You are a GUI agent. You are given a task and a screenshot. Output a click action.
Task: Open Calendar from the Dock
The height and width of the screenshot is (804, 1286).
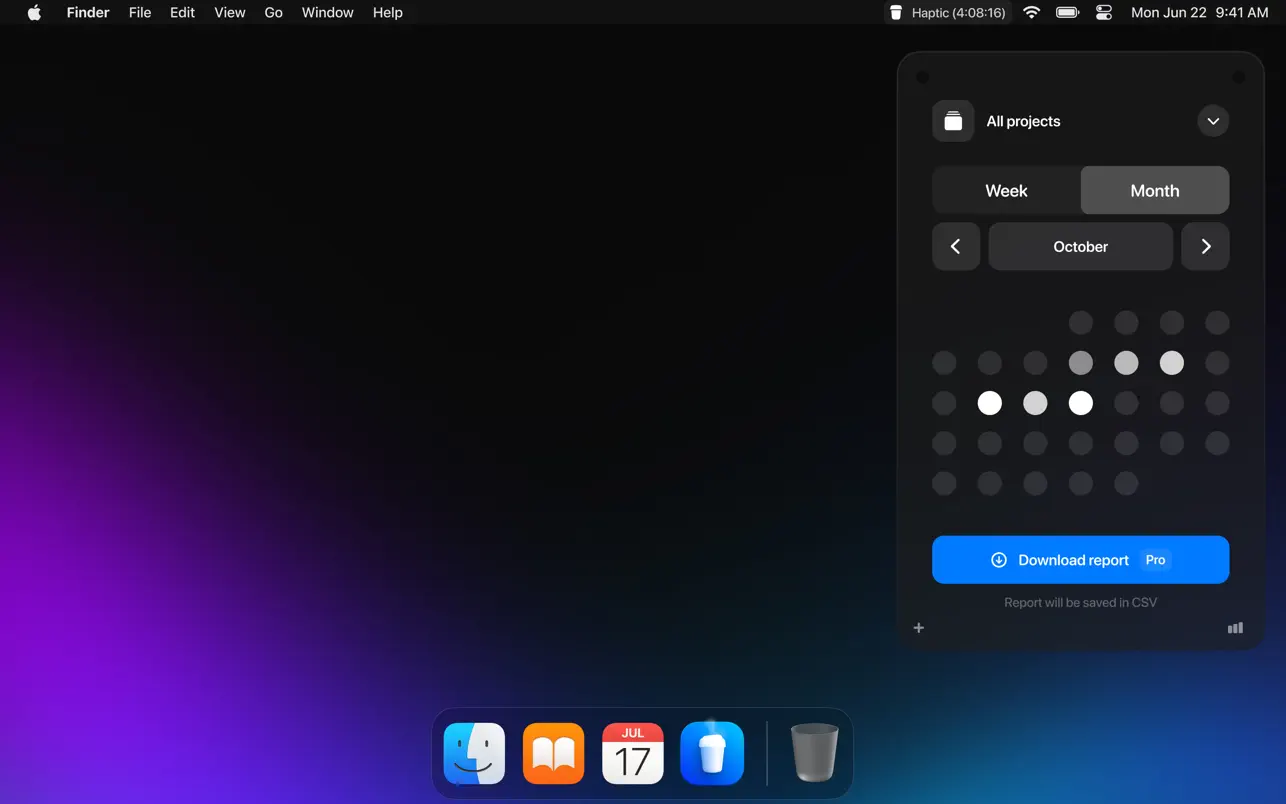633,753
